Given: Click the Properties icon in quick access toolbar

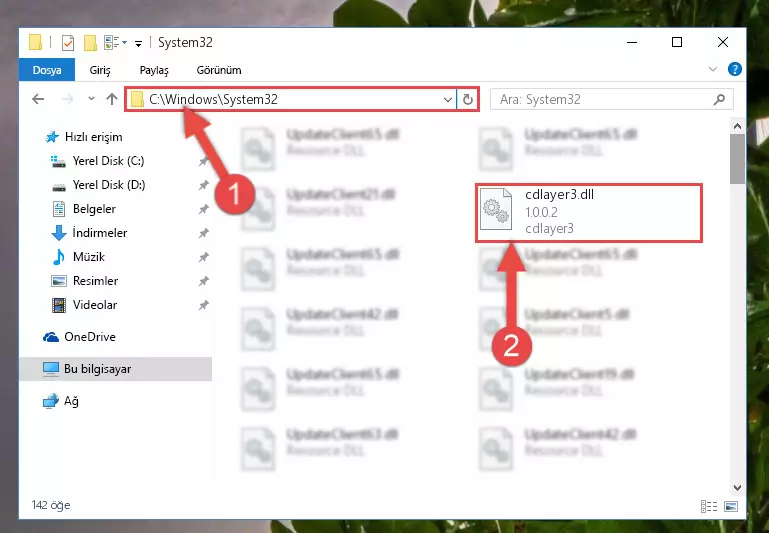Looking at the screenshot, I should coord(68,43).
